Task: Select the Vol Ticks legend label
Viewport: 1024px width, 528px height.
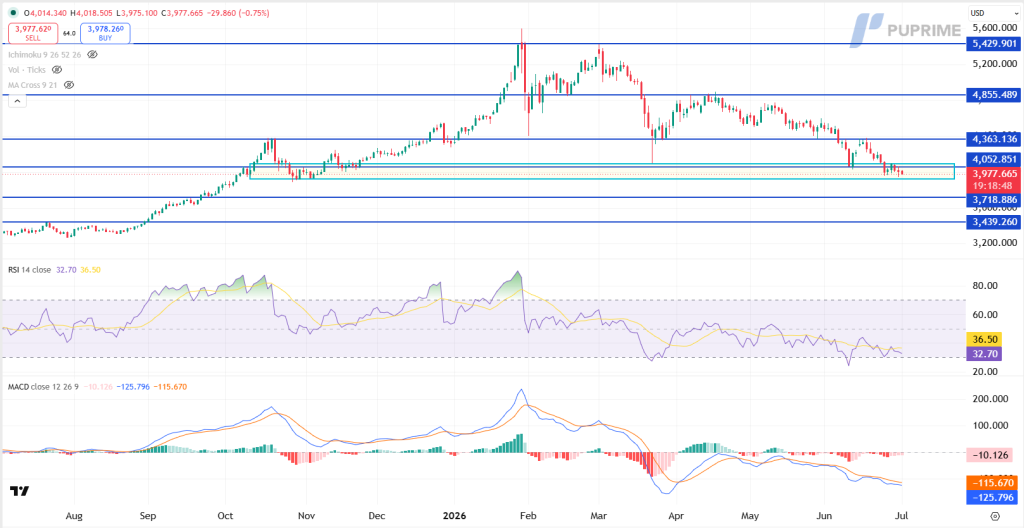Action: (x=28, y=69)
